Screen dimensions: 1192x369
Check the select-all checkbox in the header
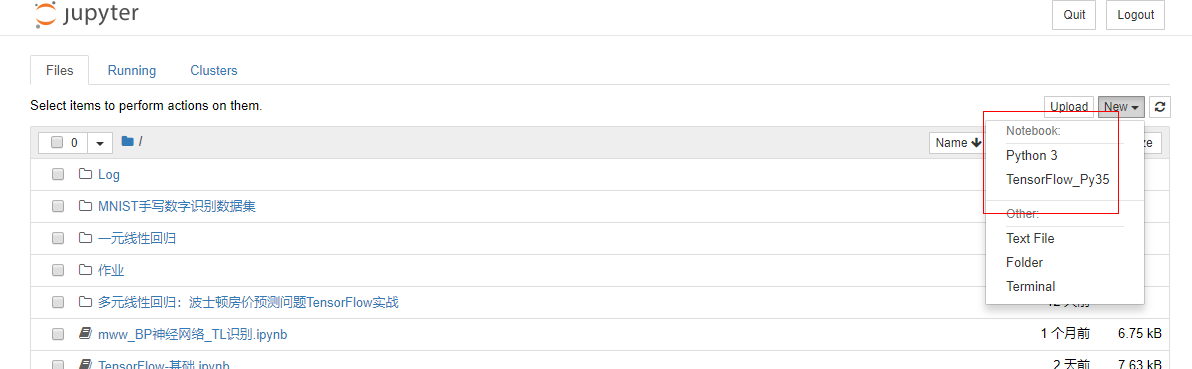coord(56,142)
